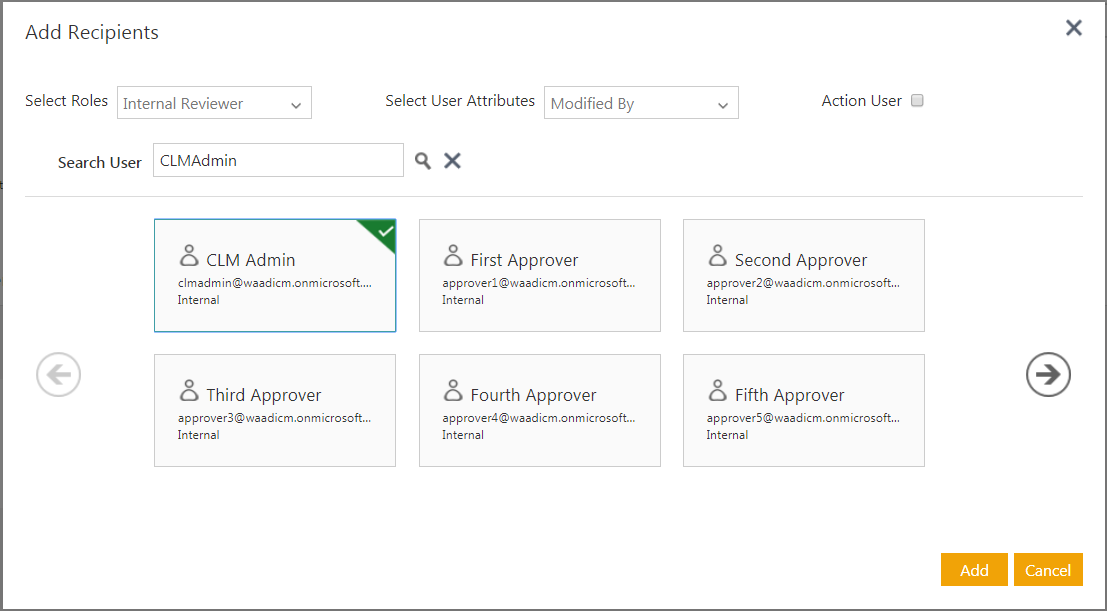Choose the approver2 email user tile
Screen dimensions: 1107x611
[803, 276]
